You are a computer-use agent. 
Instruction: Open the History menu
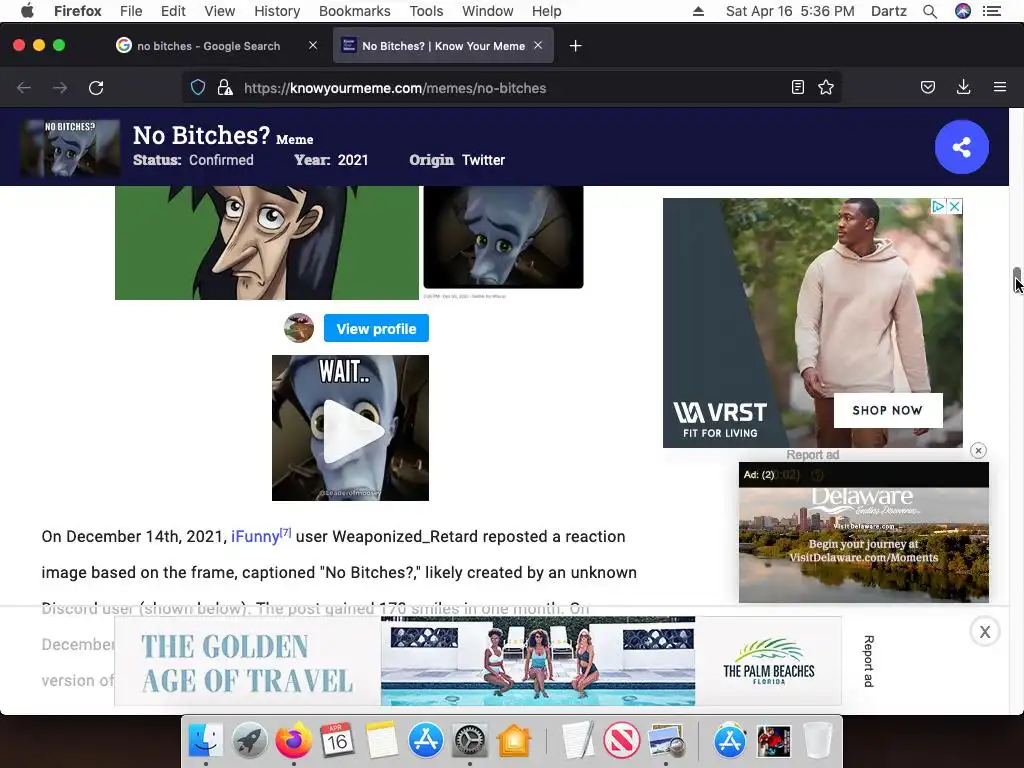point(277,11)
